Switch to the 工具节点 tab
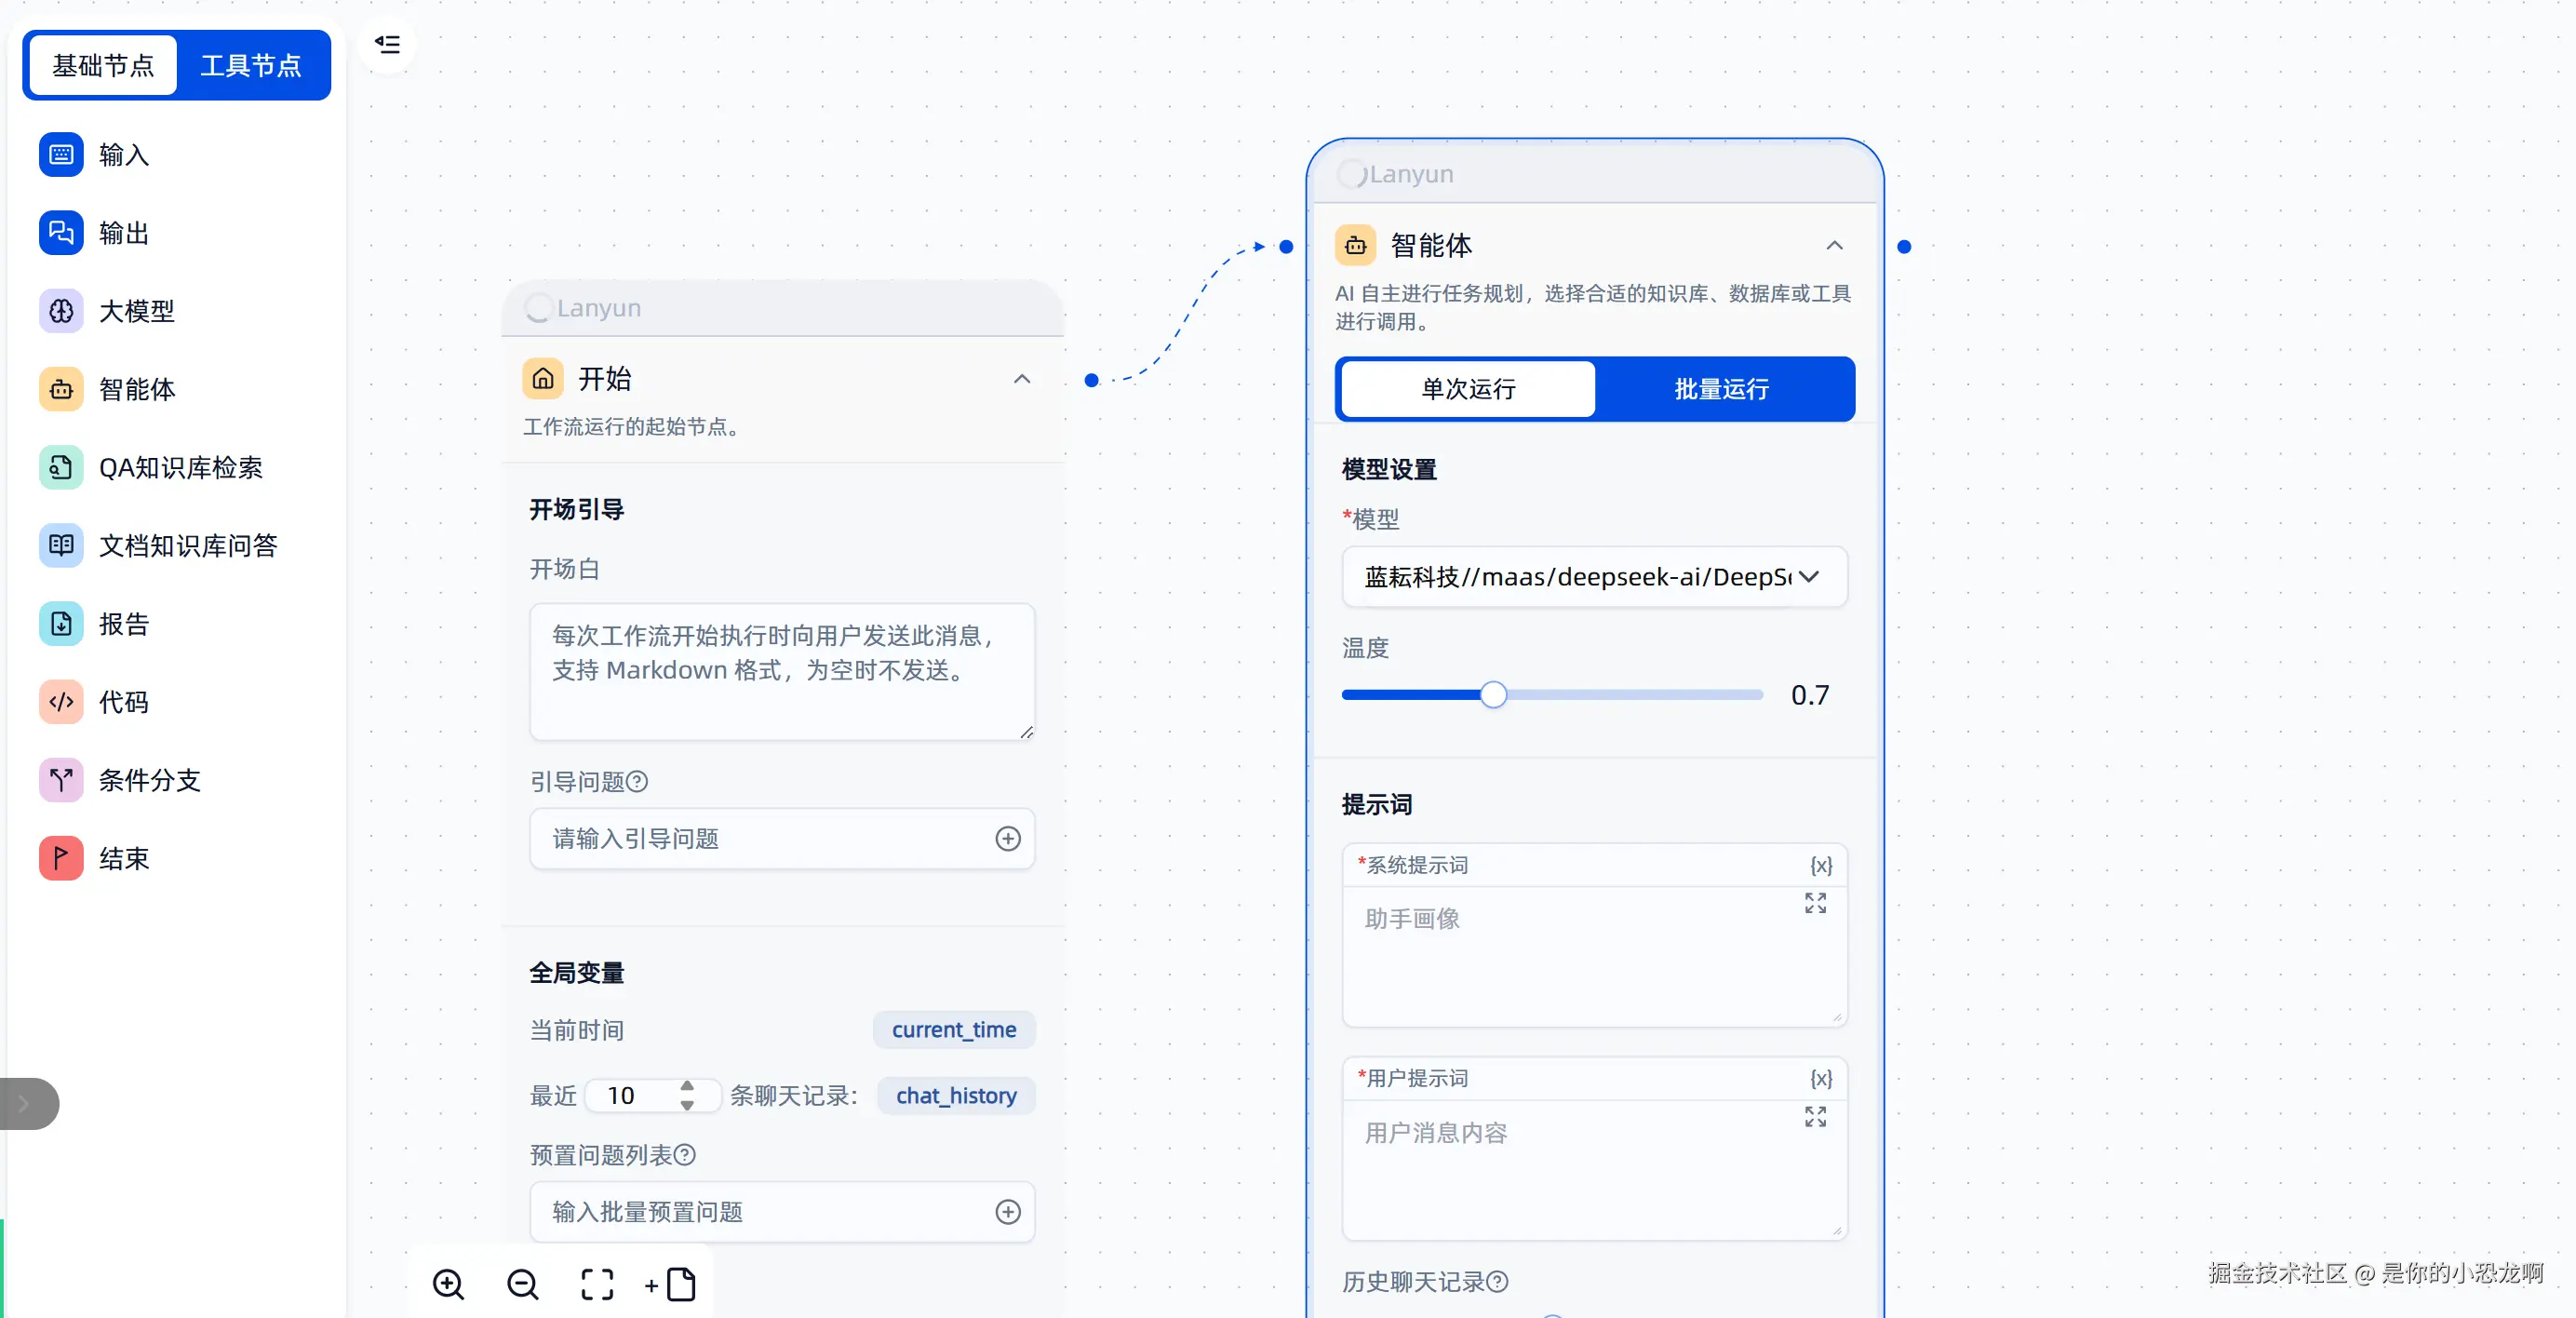 pyautogui.click(x=250, y=66)
